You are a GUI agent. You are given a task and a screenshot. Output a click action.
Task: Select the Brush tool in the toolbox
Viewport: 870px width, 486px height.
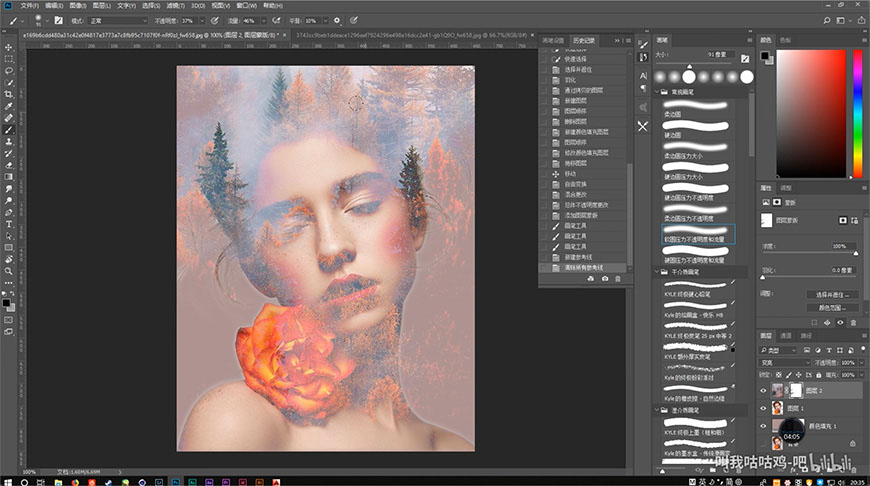pos(9,130)
